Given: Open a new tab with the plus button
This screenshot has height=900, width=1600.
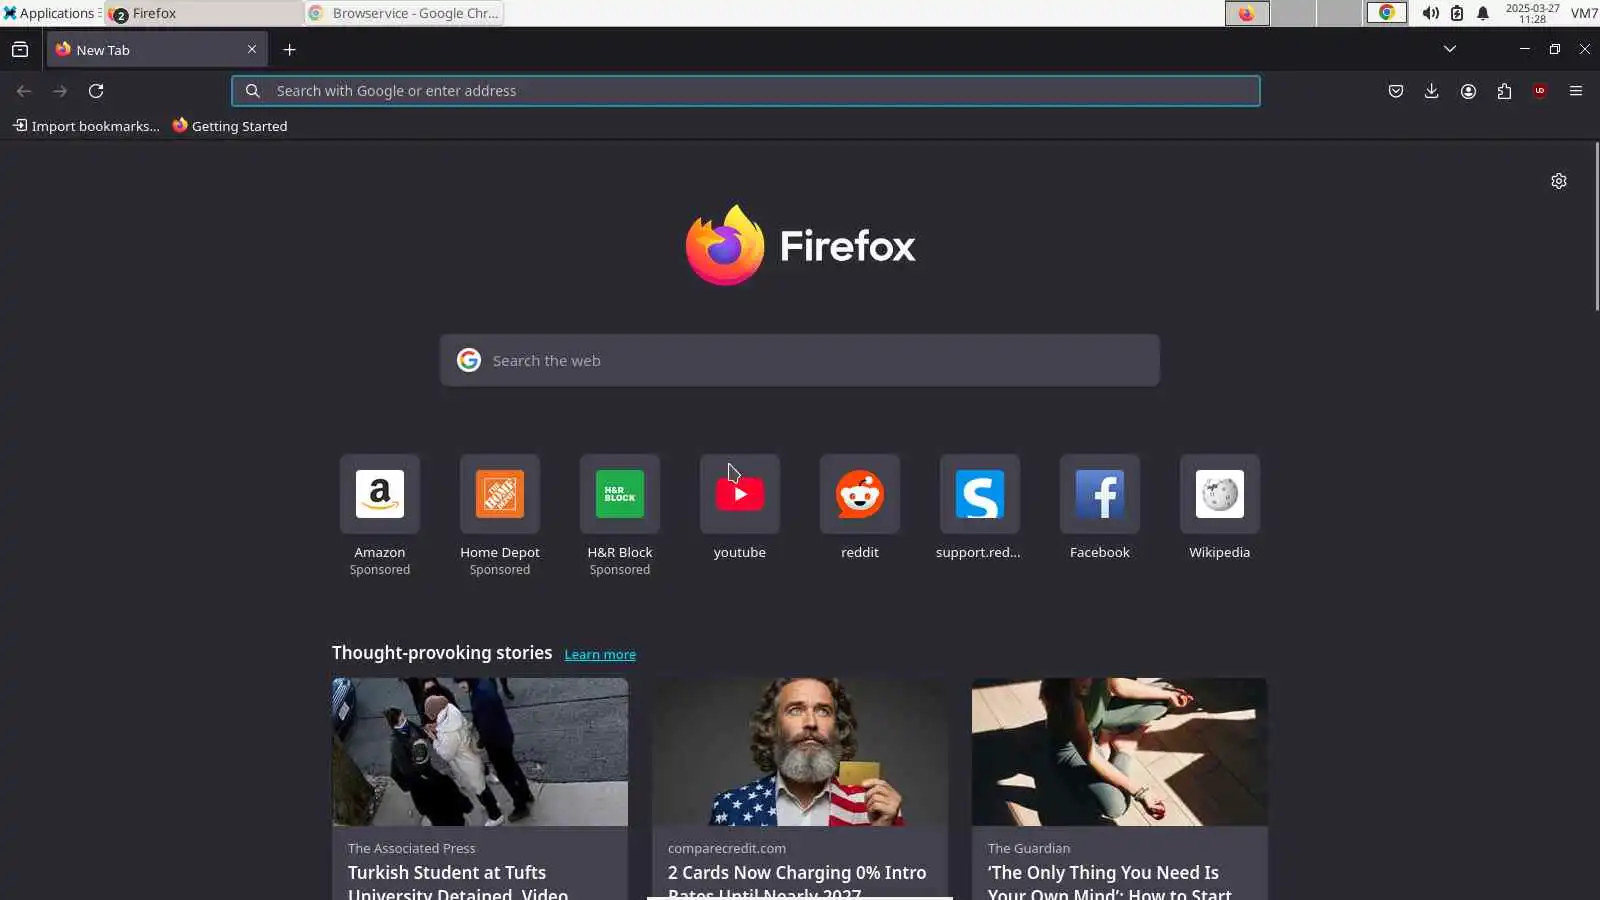Looking at the screenshot, I should (289, 49).
